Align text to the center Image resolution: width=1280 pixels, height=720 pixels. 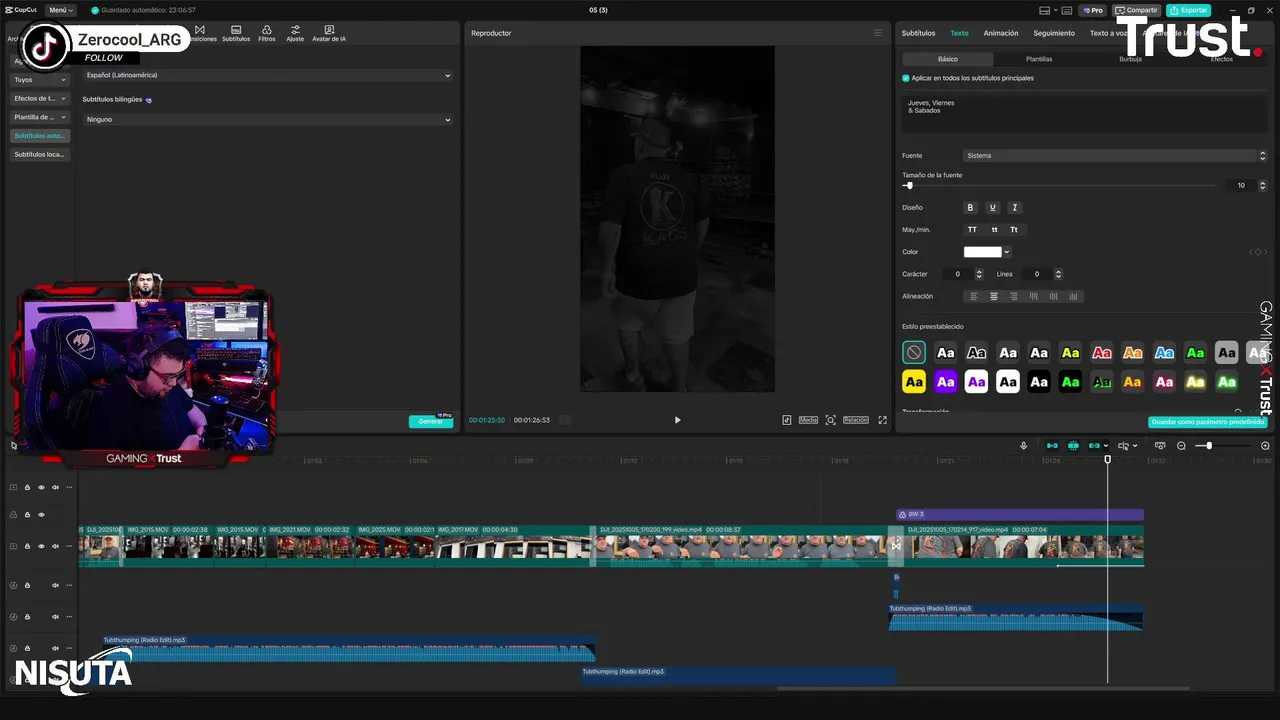coord(994,296)
